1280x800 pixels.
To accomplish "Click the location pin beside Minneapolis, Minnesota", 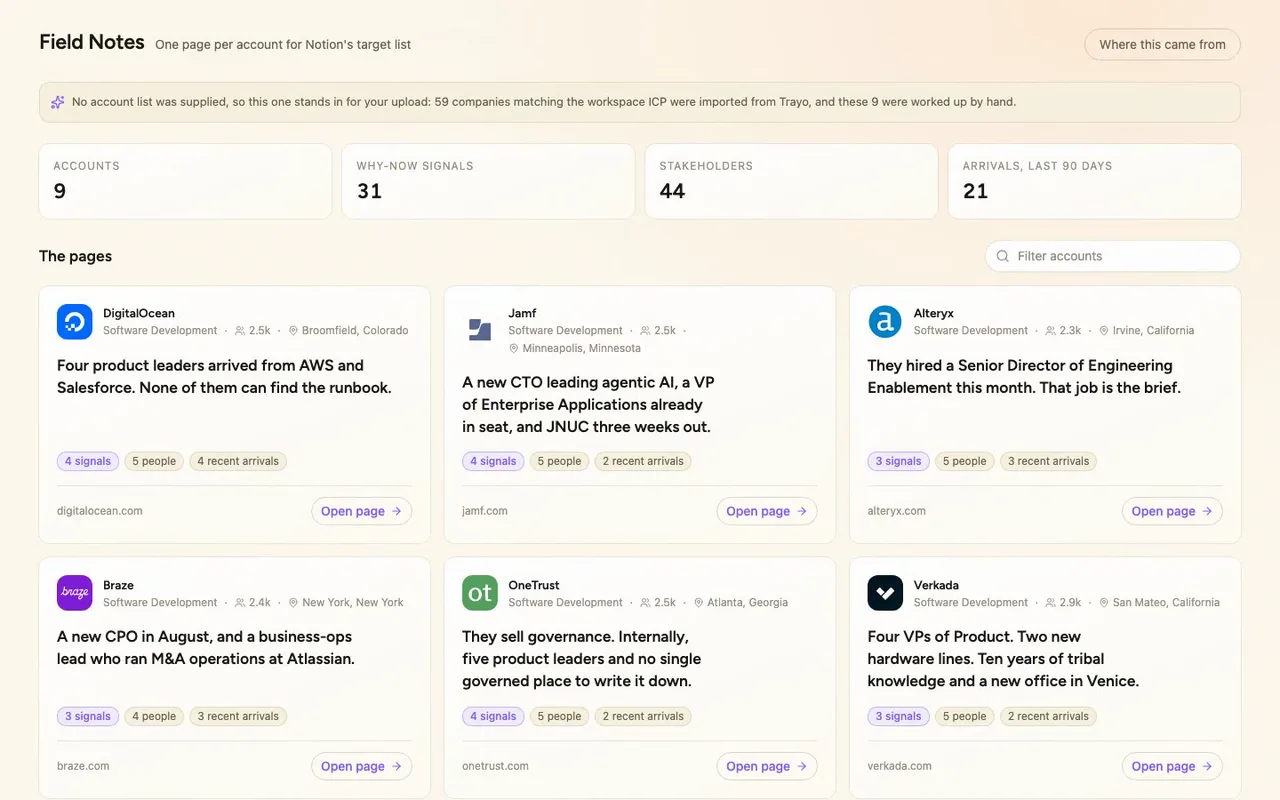I will click(x=514, y=348).
